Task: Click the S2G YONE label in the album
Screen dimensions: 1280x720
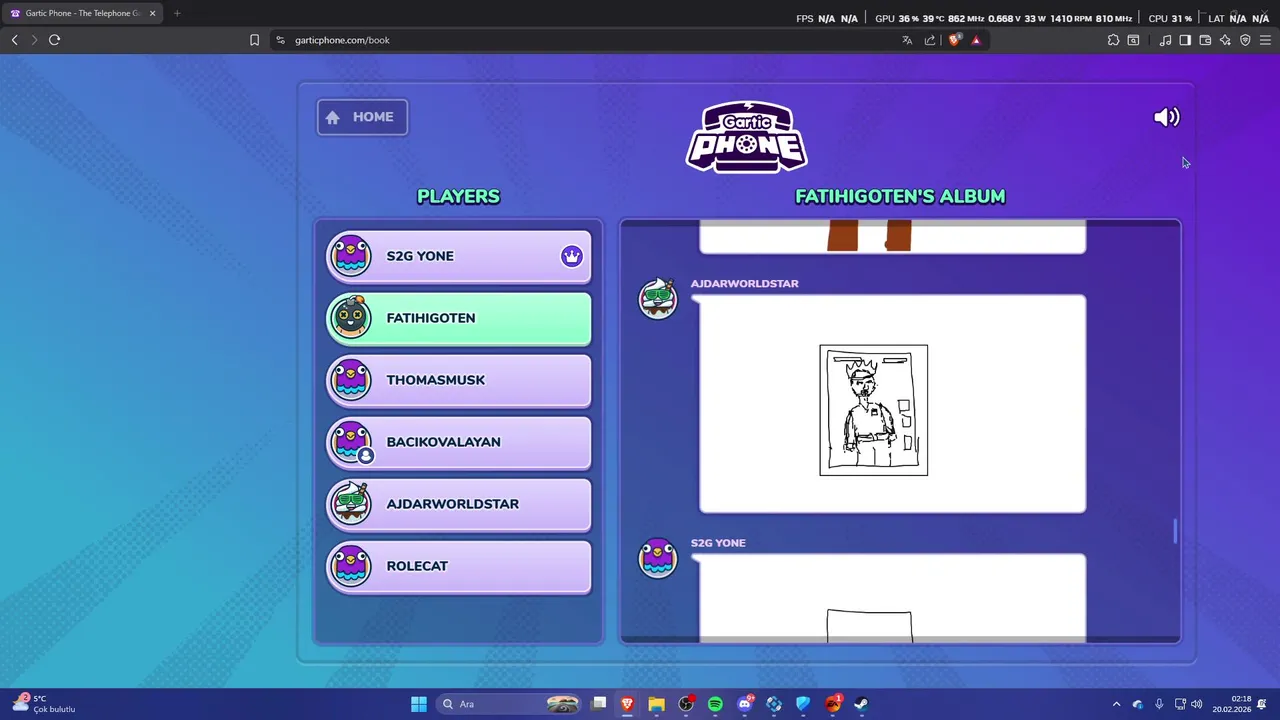Action: coord(718,543)
